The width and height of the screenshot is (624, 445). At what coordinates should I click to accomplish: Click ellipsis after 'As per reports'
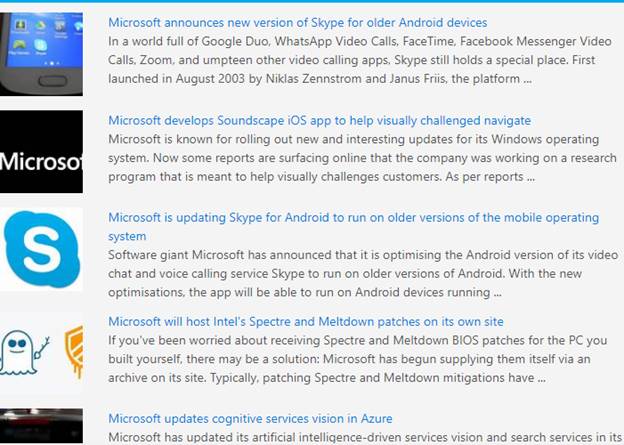point(531,177)
